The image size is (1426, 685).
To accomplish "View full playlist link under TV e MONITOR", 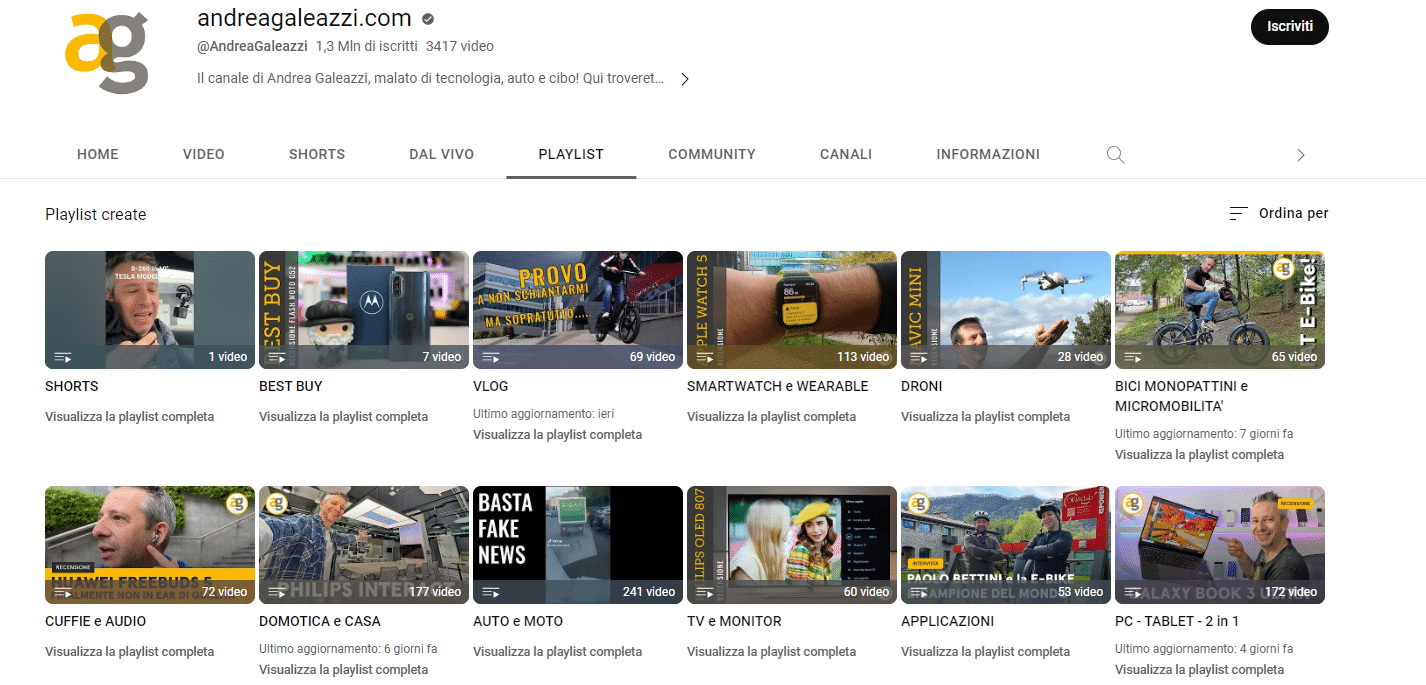I will tap(771, 652).
